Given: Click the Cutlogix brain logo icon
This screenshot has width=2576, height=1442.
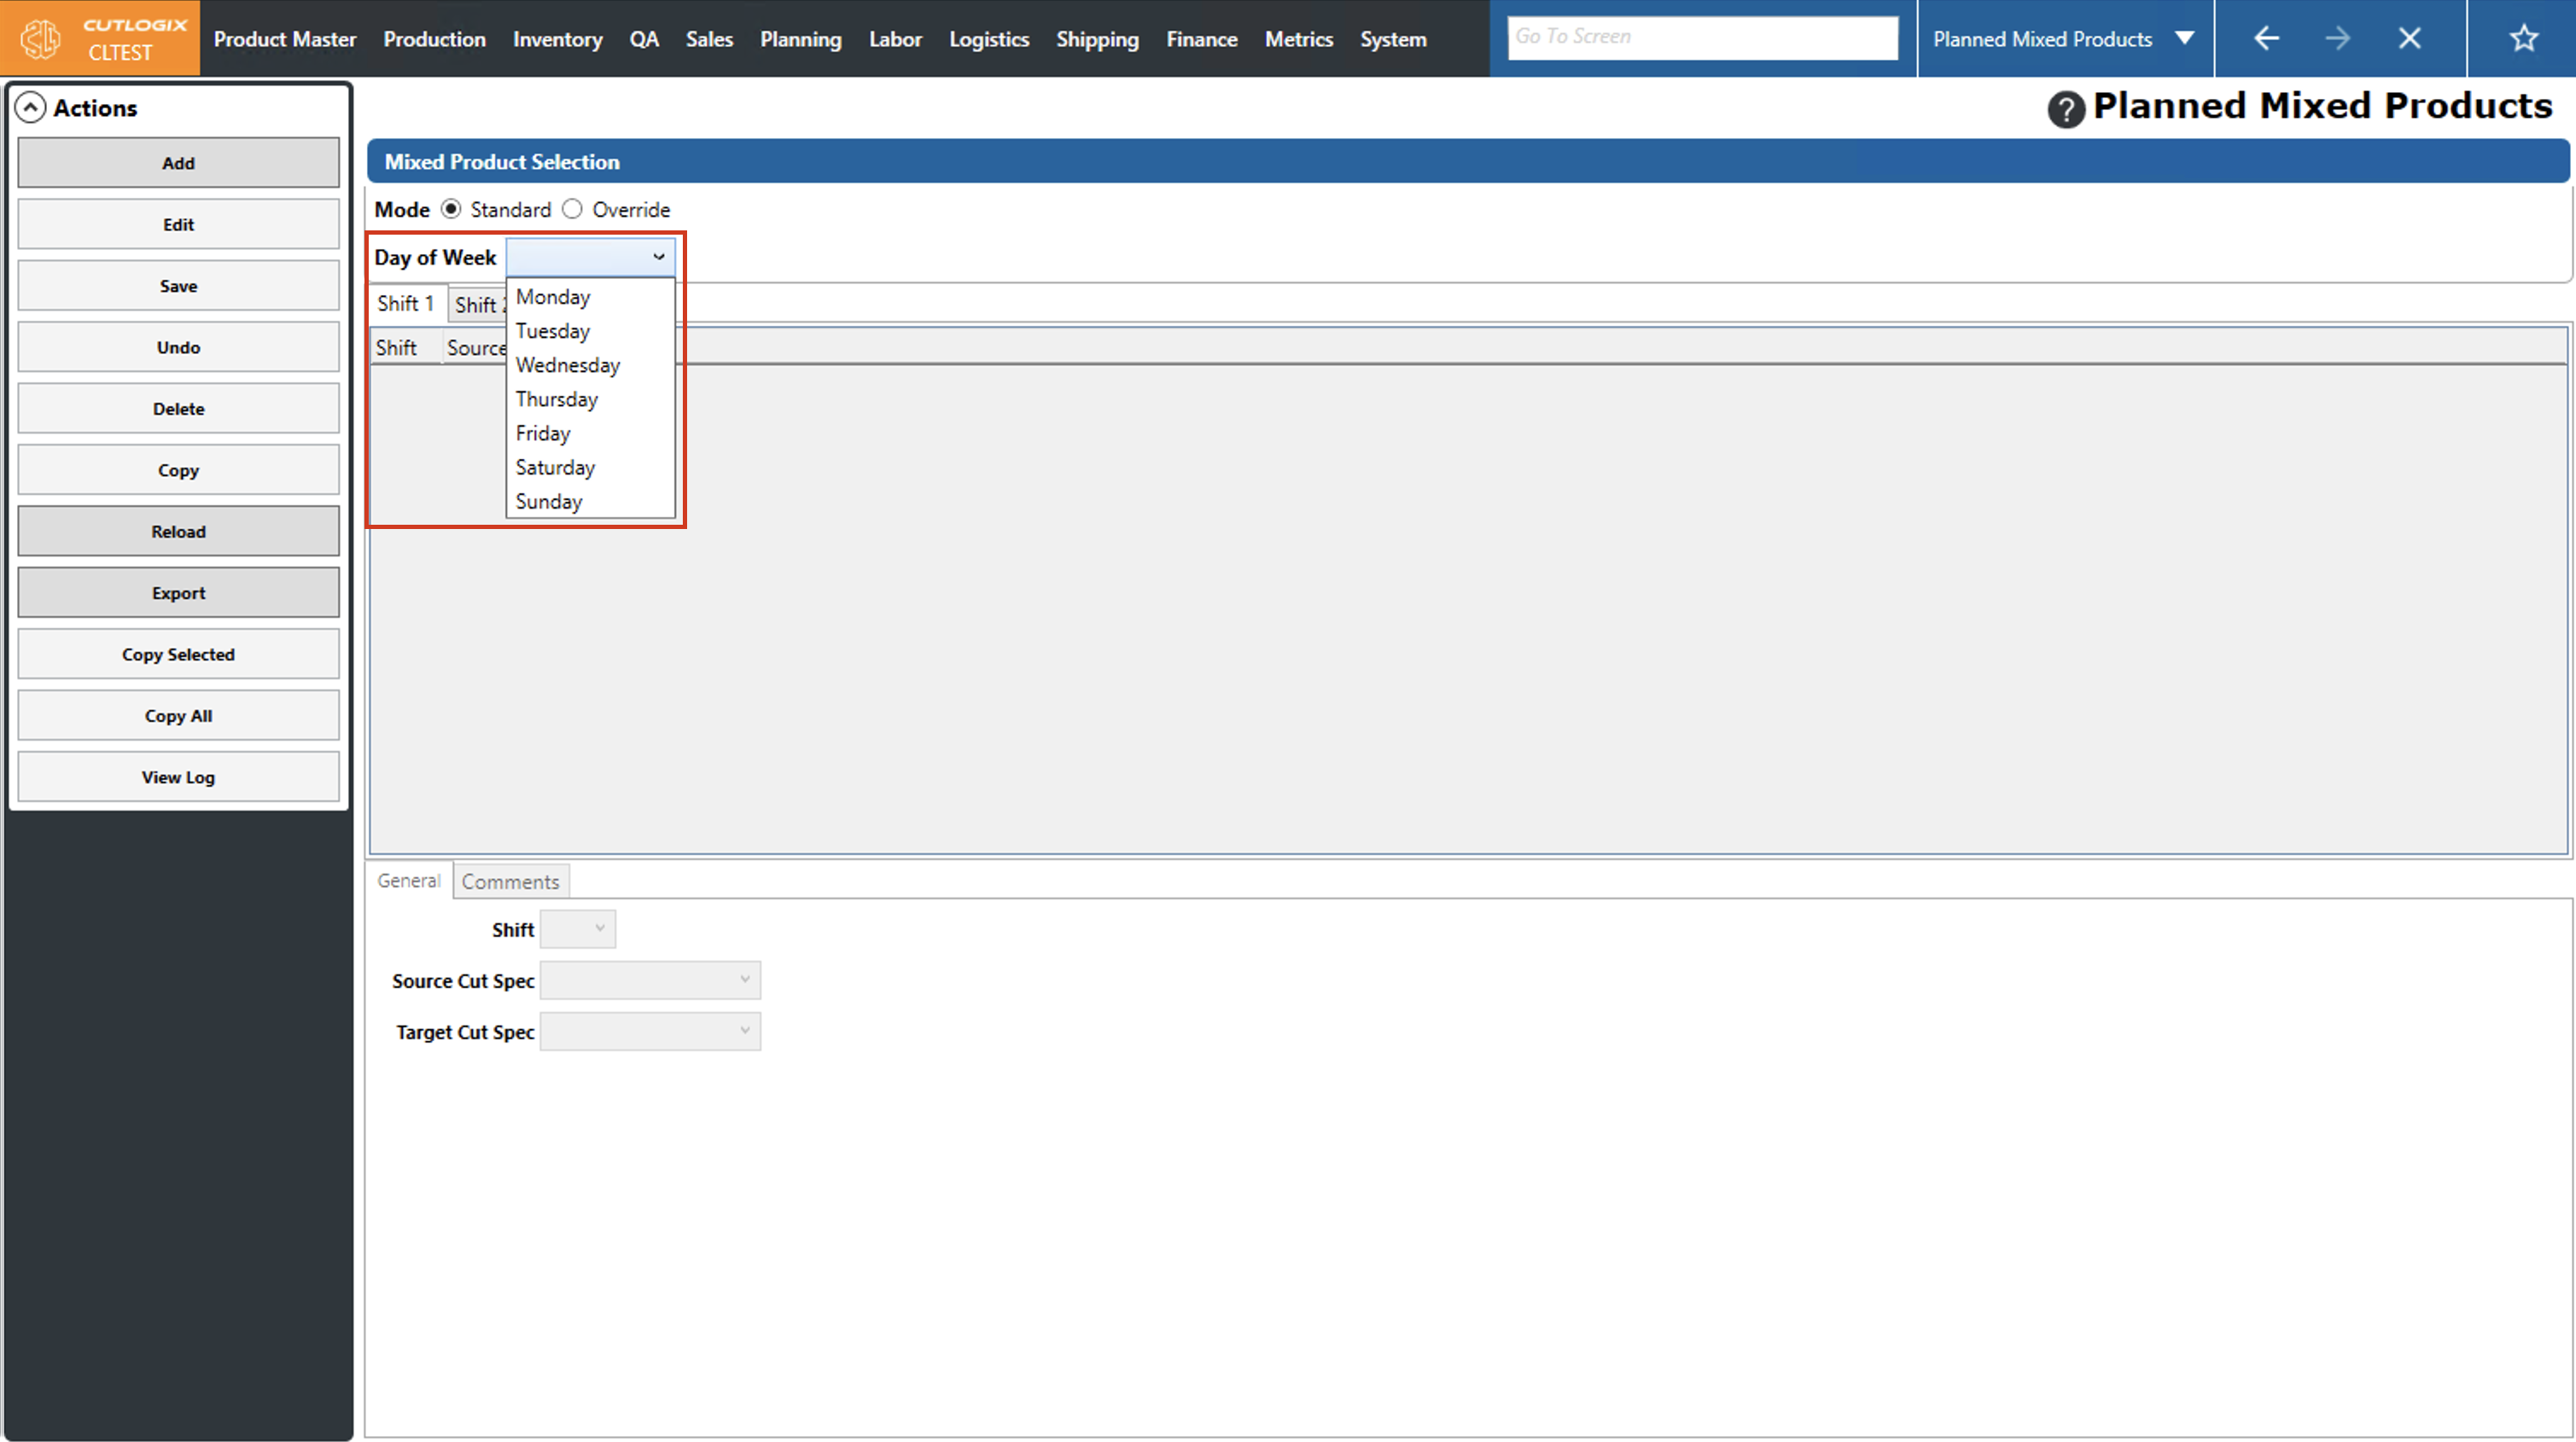Looking at the screenshot, I should (41, 39).
